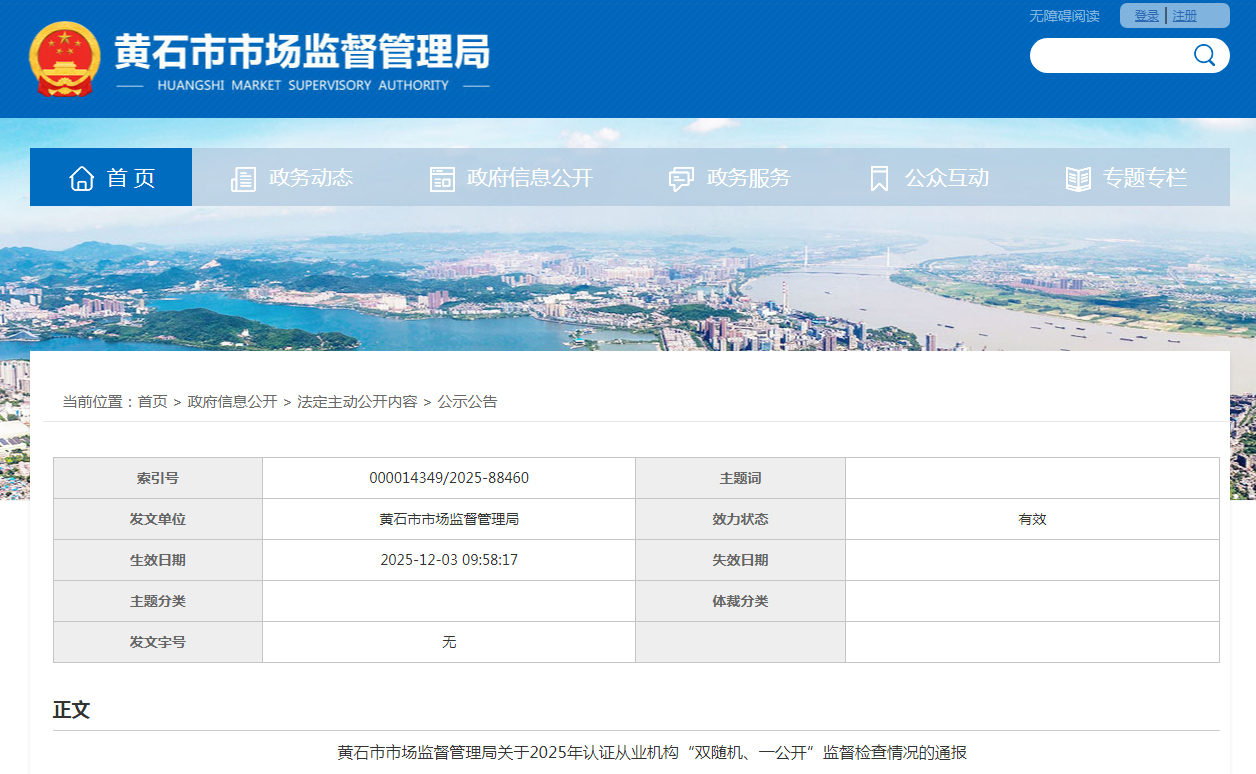1256x774 pixels.
Task: Focus the site search input field
Action: pos(1110,55)
